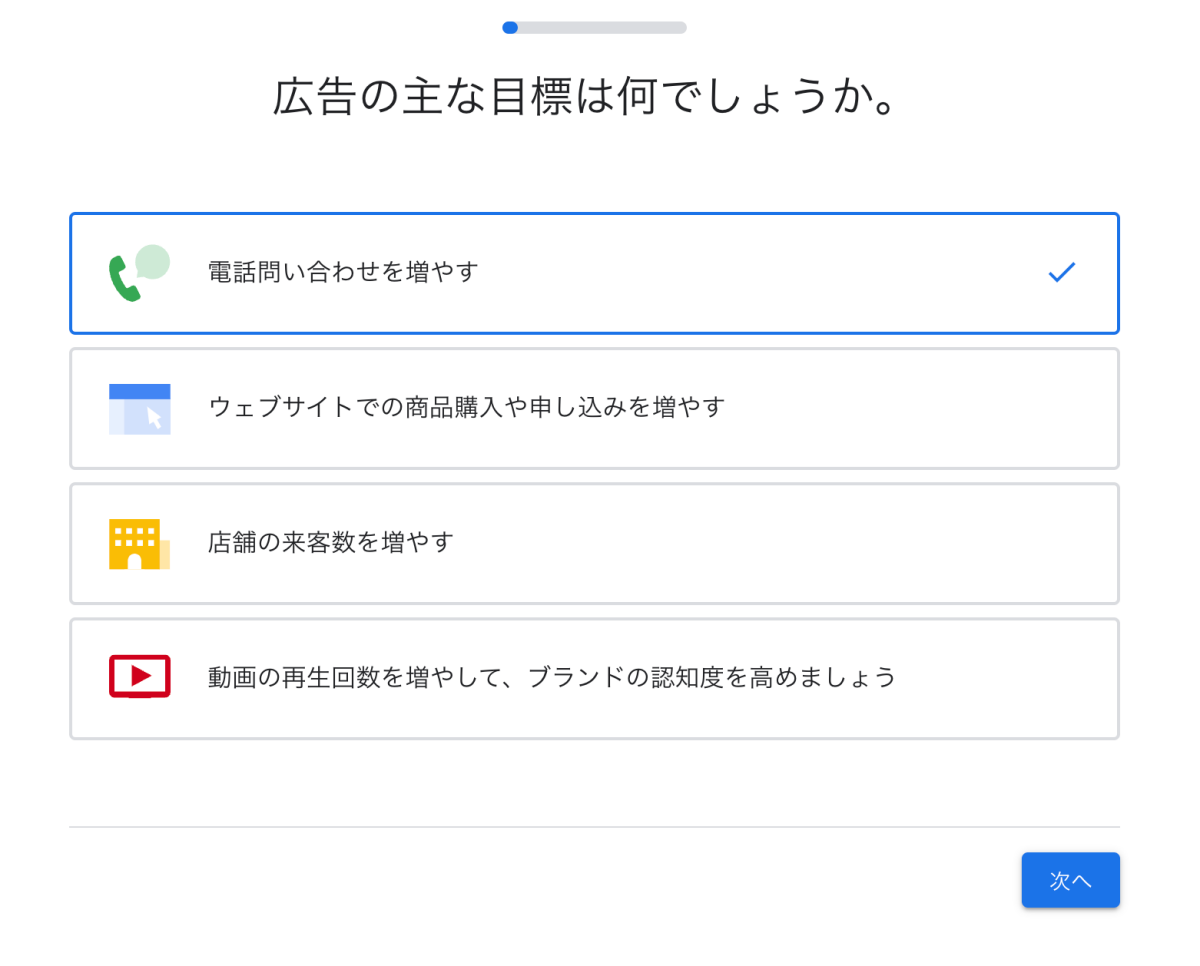This screenshot has width=1200, height=966.
Task: Click the heading 広告の主な目標は何でしょうか。
Action: coord(590,97)
